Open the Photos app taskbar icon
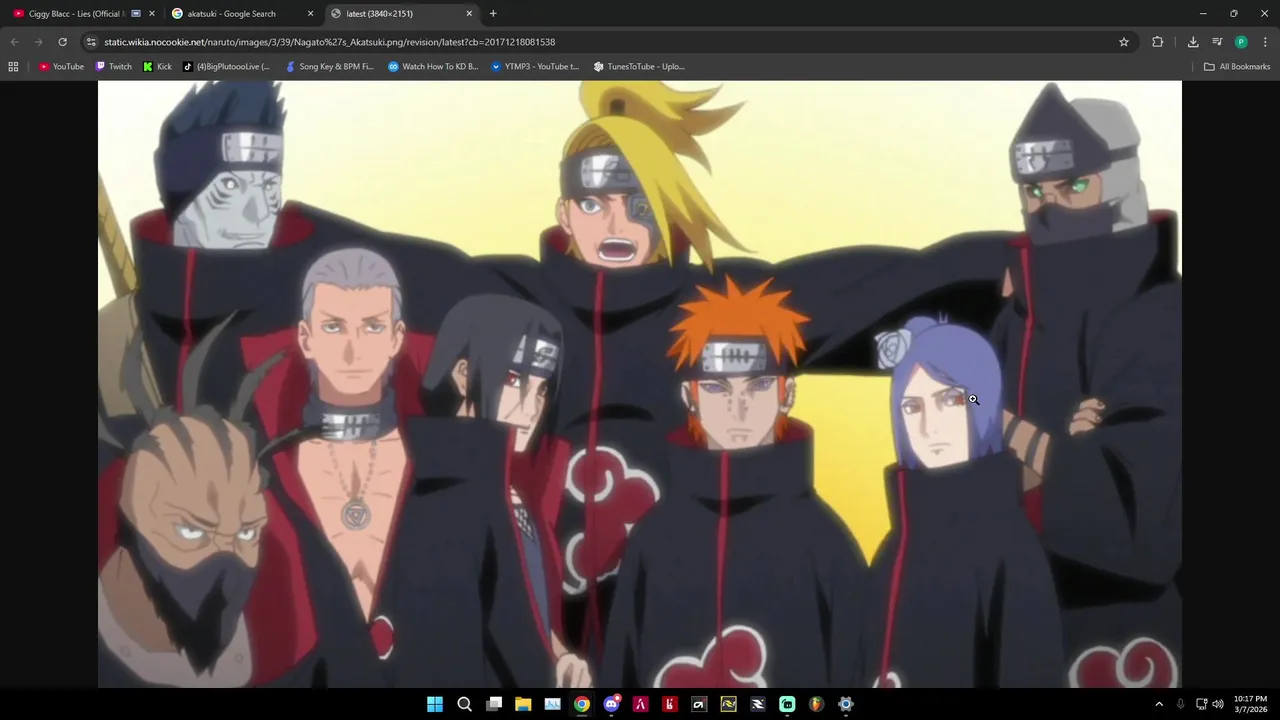1280x720 pixels. point(552,704)
